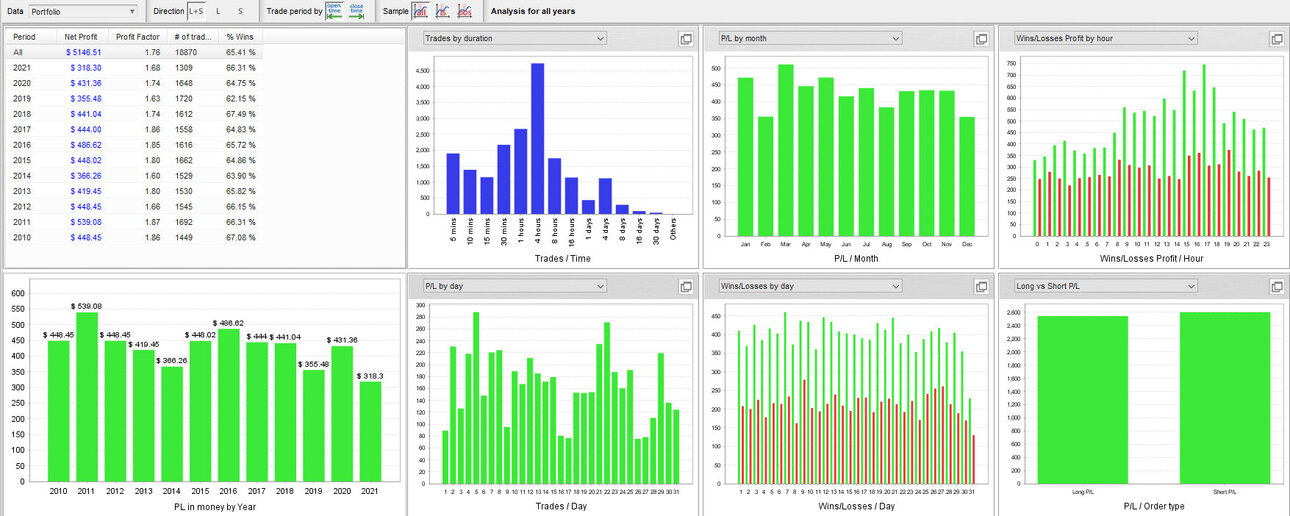Image resolution: width=1290 pixels, height=516 pixels.
Task: Choose the IS sample icon
Action: tap(442, 11)
